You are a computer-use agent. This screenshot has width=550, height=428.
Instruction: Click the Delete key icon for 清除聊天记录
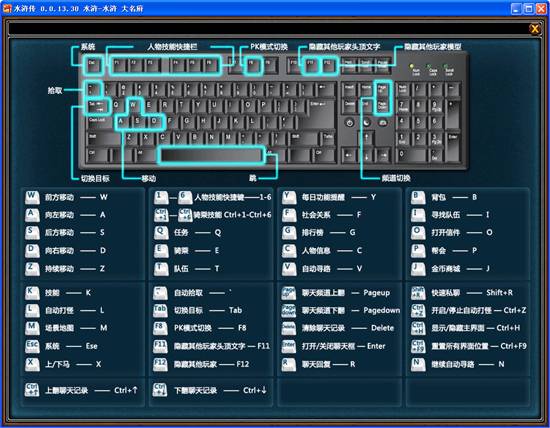click(289, 328)
